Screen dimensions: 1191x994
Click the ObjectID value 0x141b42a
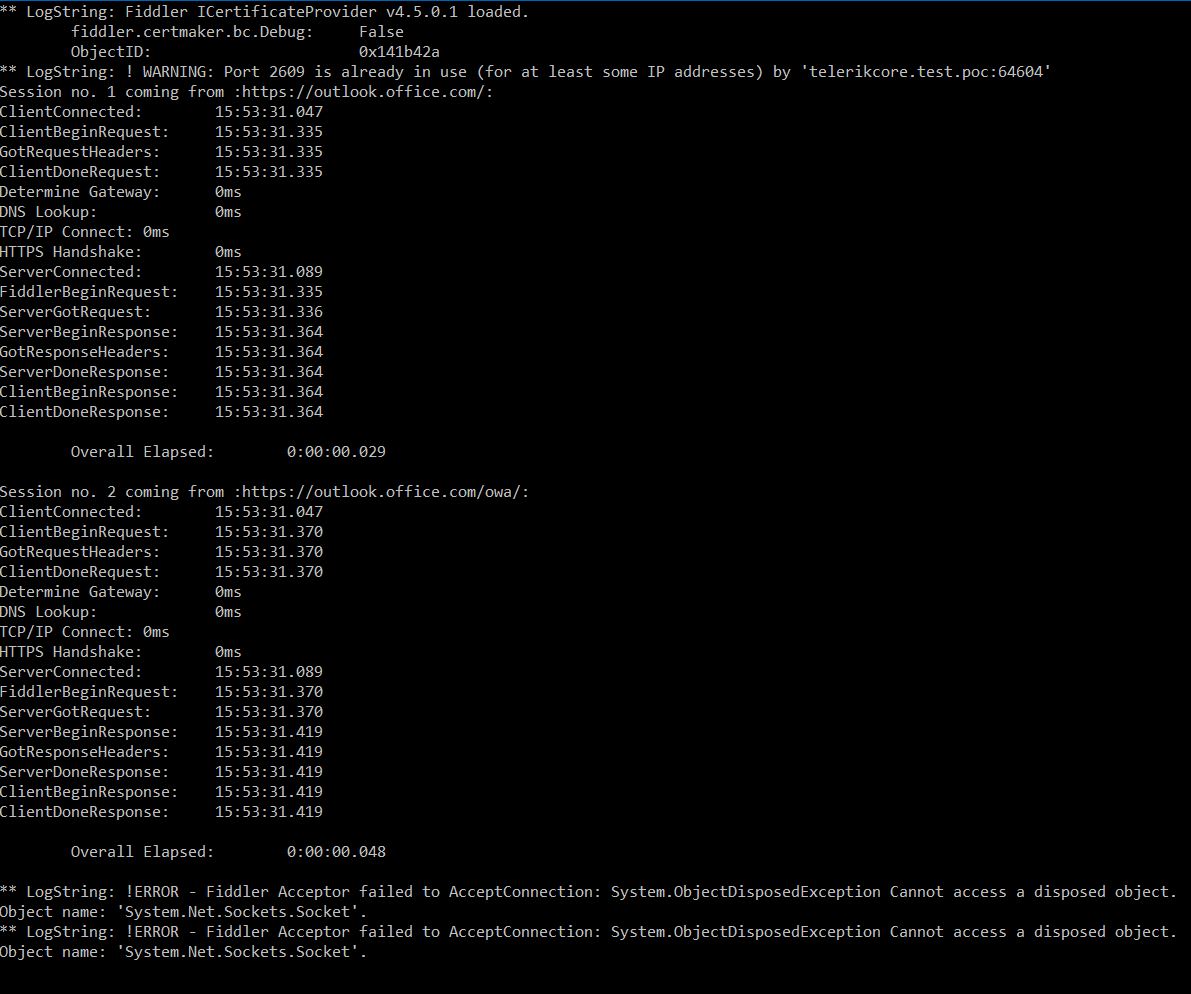399,52
